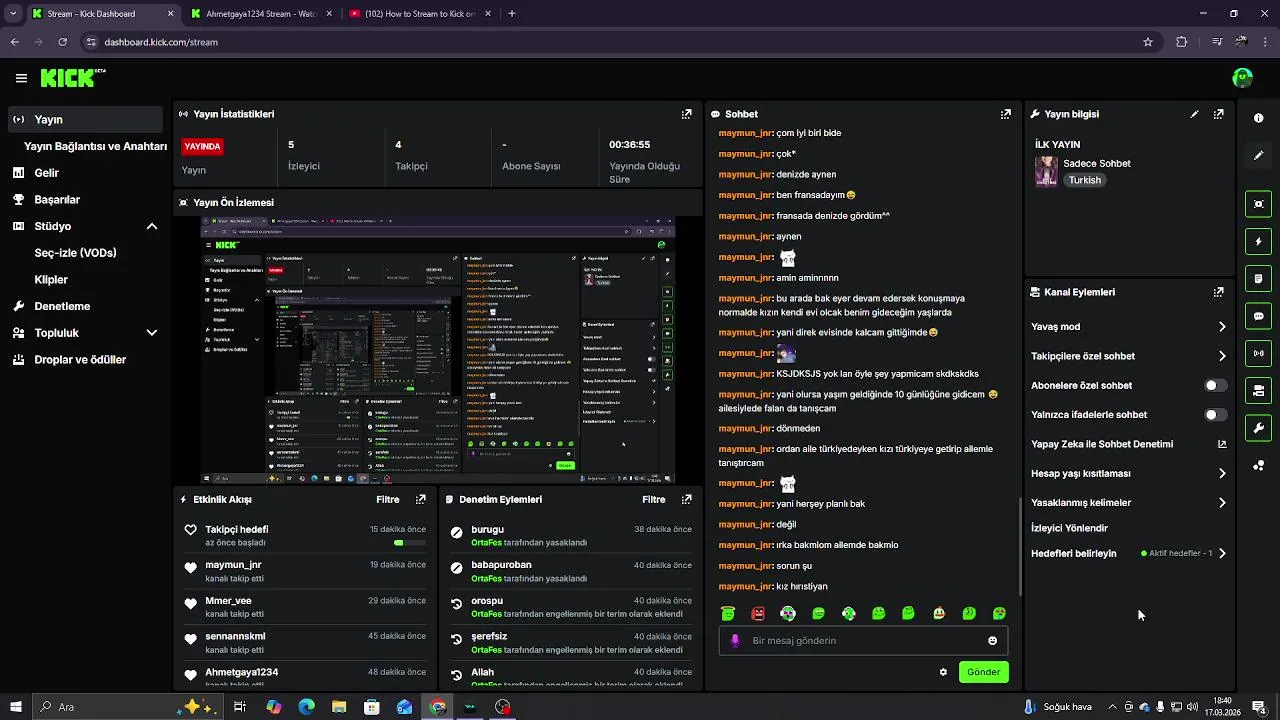
Task: Expand Yavaş mod options
Action: tap(1222, 327)
